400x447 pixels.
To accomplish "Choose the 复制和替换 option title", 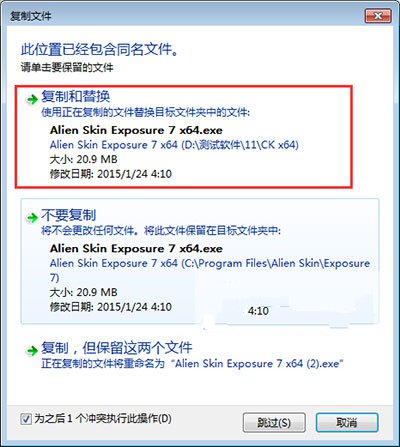I will [76, 96].
